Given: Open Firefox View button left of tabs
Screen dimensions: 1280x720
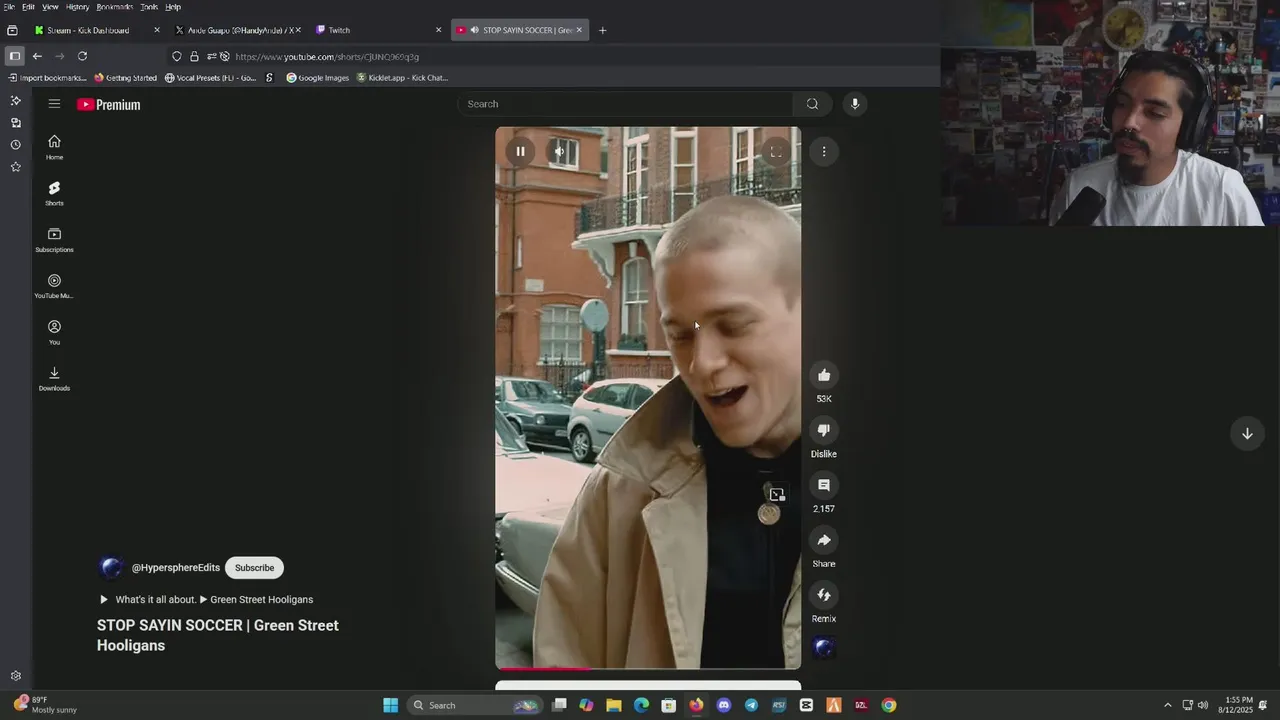Looking at the screenshot, I should pyautogui.click(x=12, y=30).
